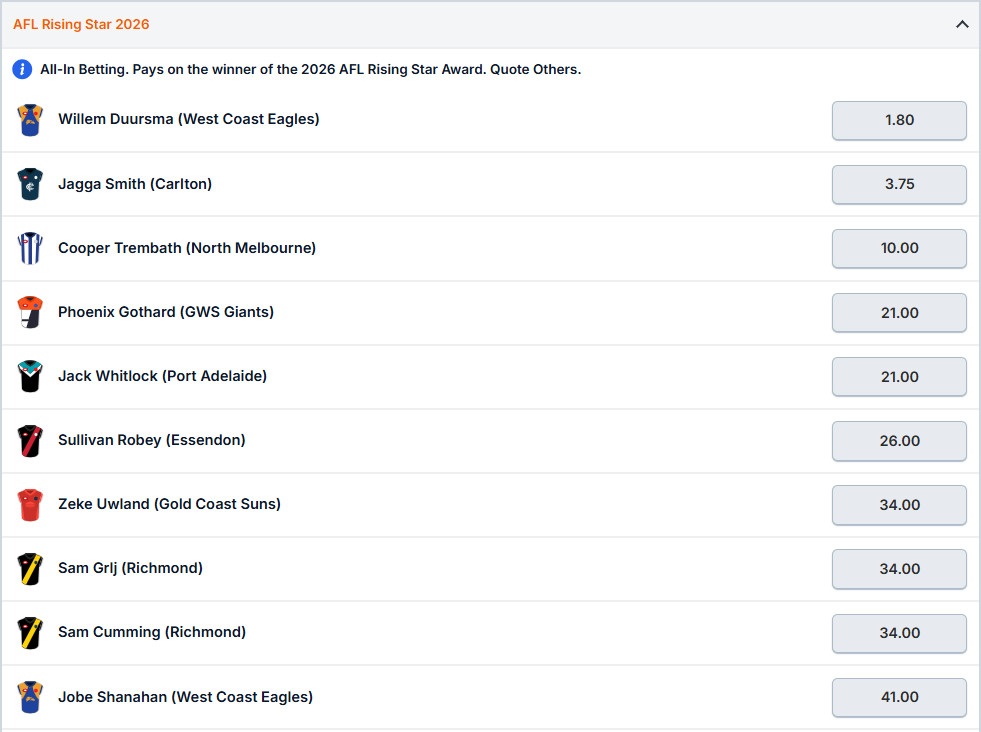The height and width of the screenshot is (732, 981).
Task: Collapse the AFL Rising Star 2026 section
Action: (962, 24)
